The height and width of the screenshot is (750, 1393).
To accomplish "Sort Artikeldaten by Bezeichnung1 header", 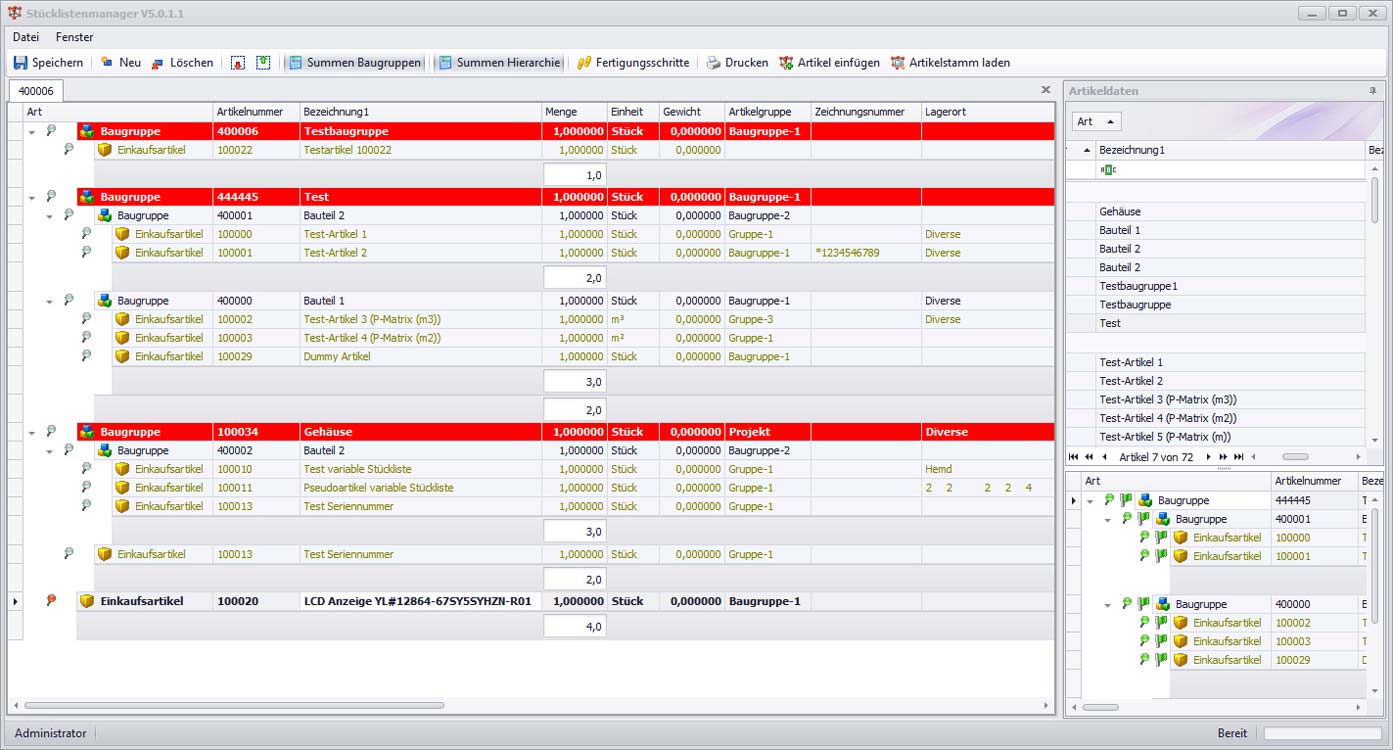I will click(1230, 150).
